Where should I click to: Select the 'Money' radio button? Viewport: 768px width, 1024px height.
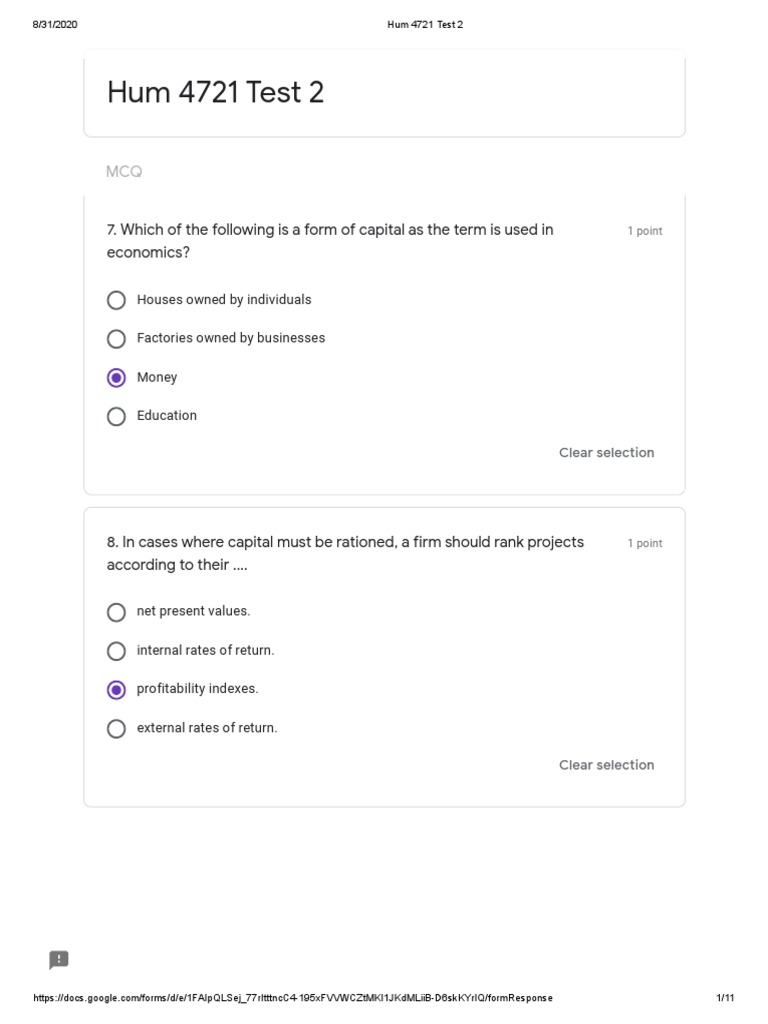[x=117, y=377]
